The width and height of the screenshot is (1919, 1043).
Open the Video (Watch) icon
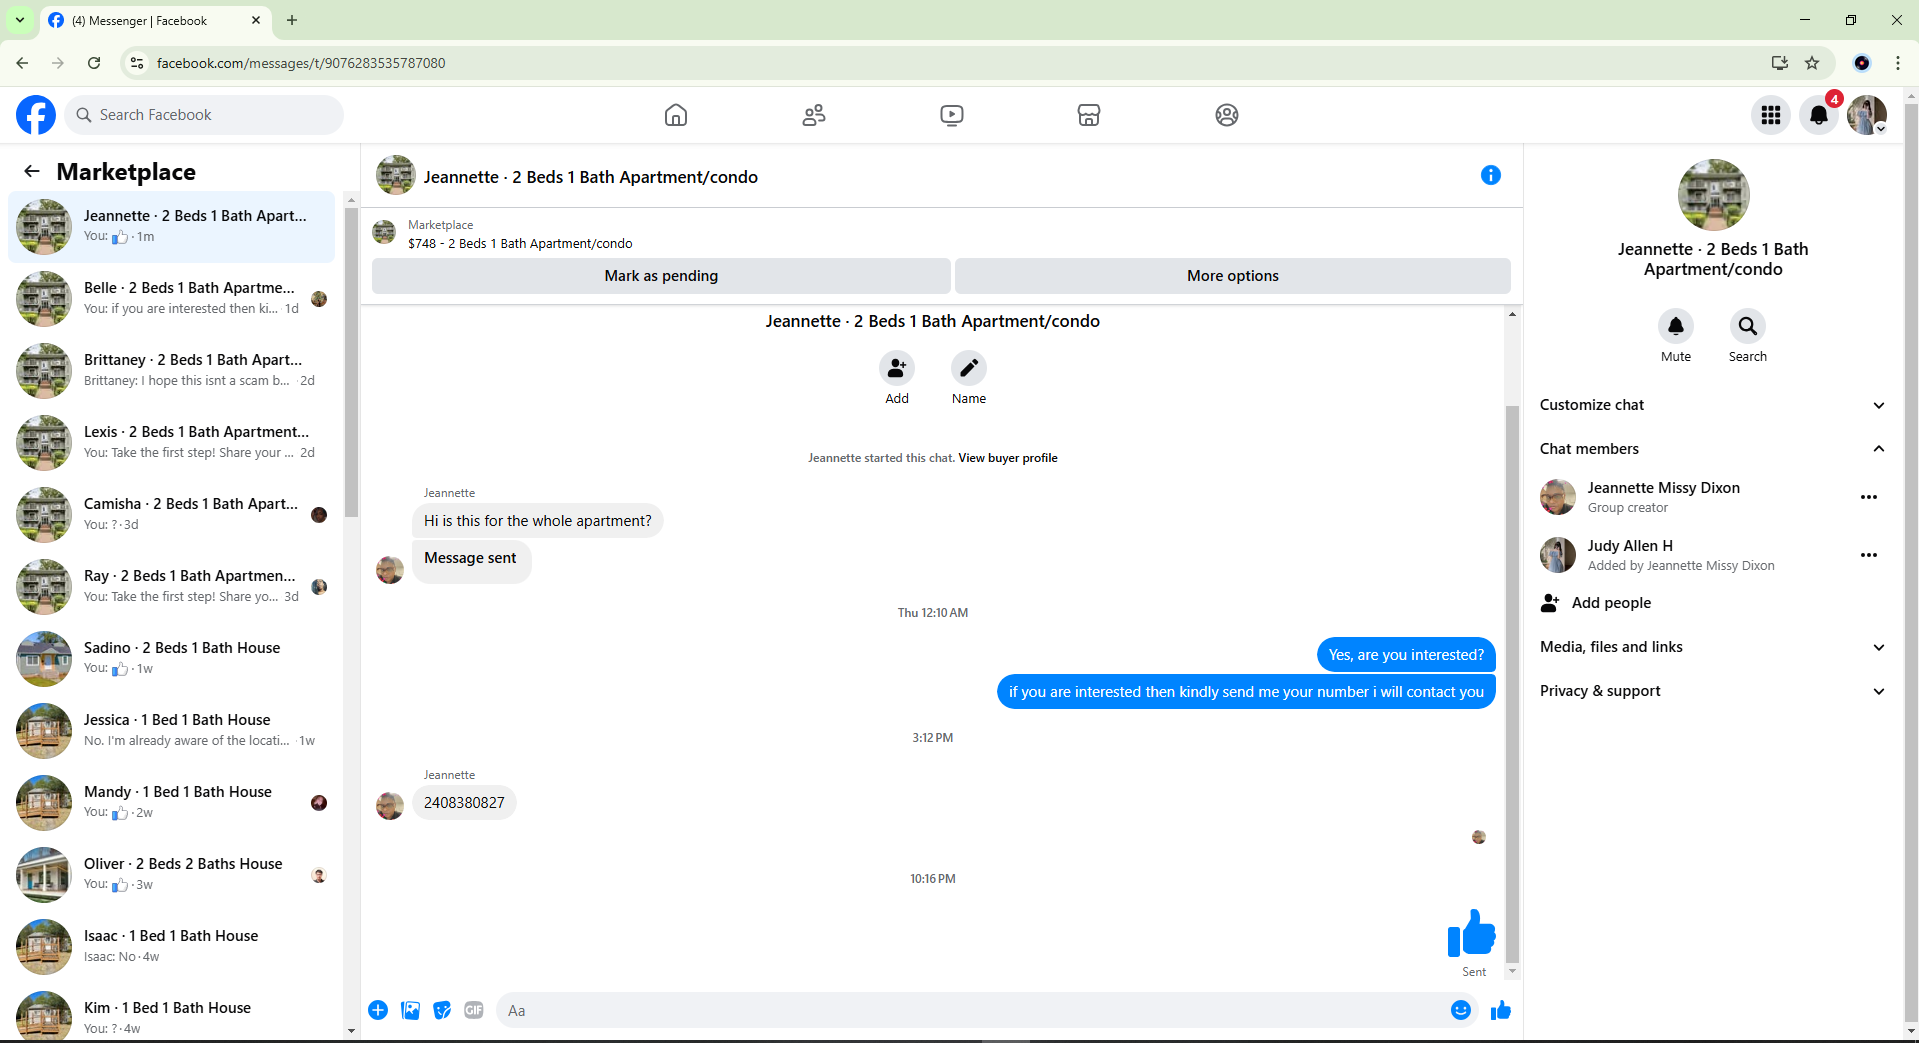[952, 115]
